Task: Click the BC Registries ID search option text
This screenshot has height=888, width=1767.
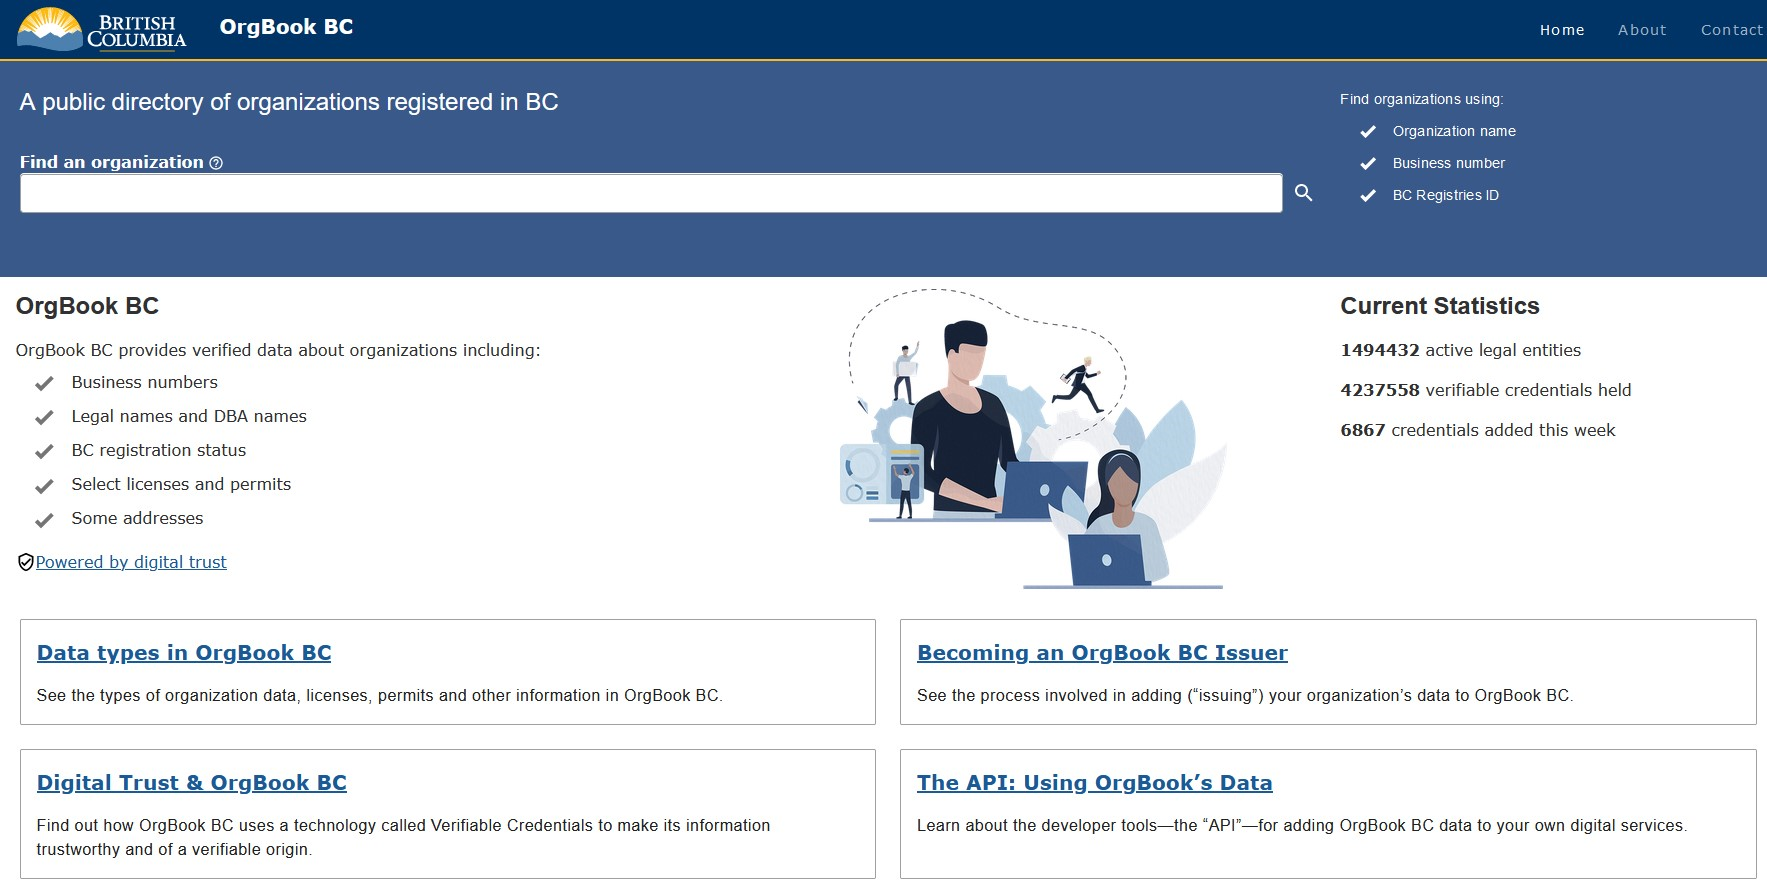Action: 1446,195
